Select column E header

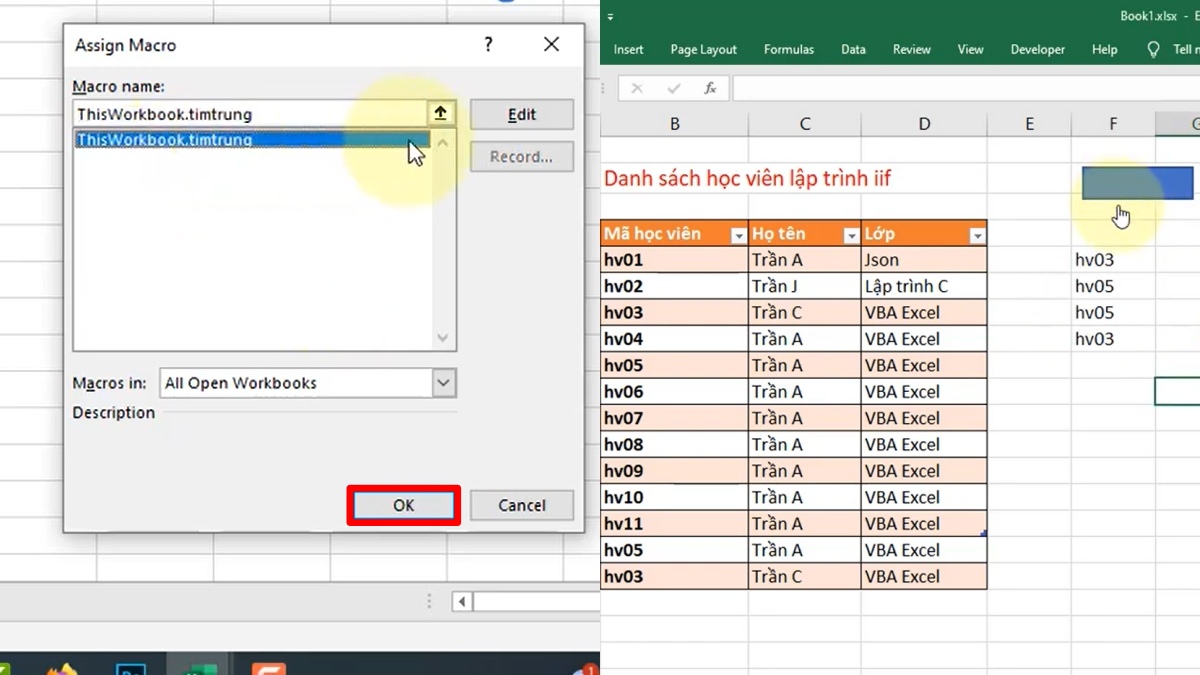[x=1029, y=124]
